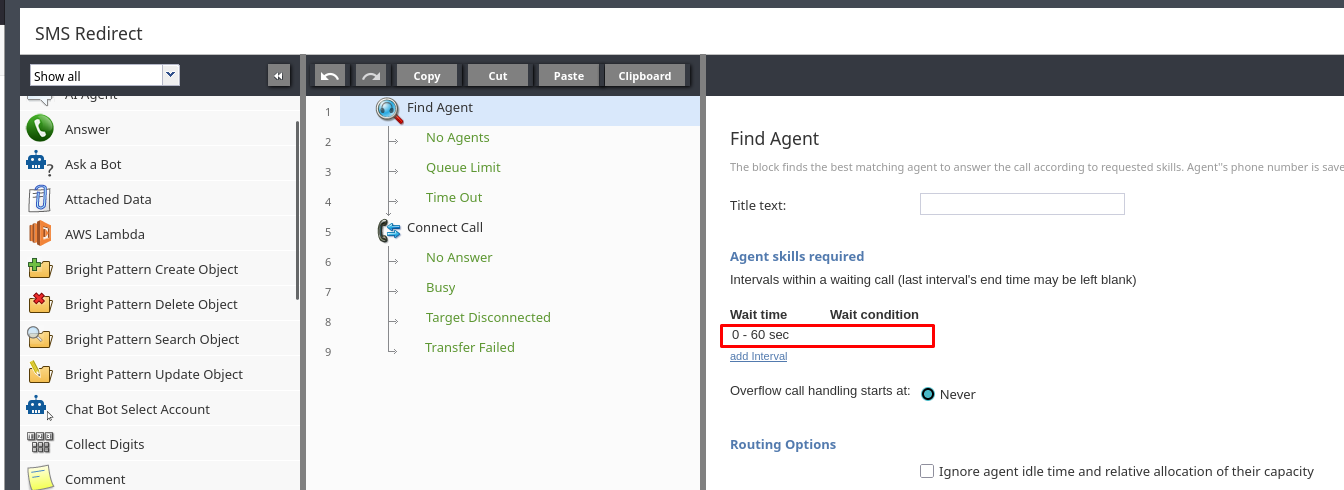Image resolution: width=1344 pixels, height=490 pixels.
Task: Click the Attached Data paperclip icon
Action: 40,199
